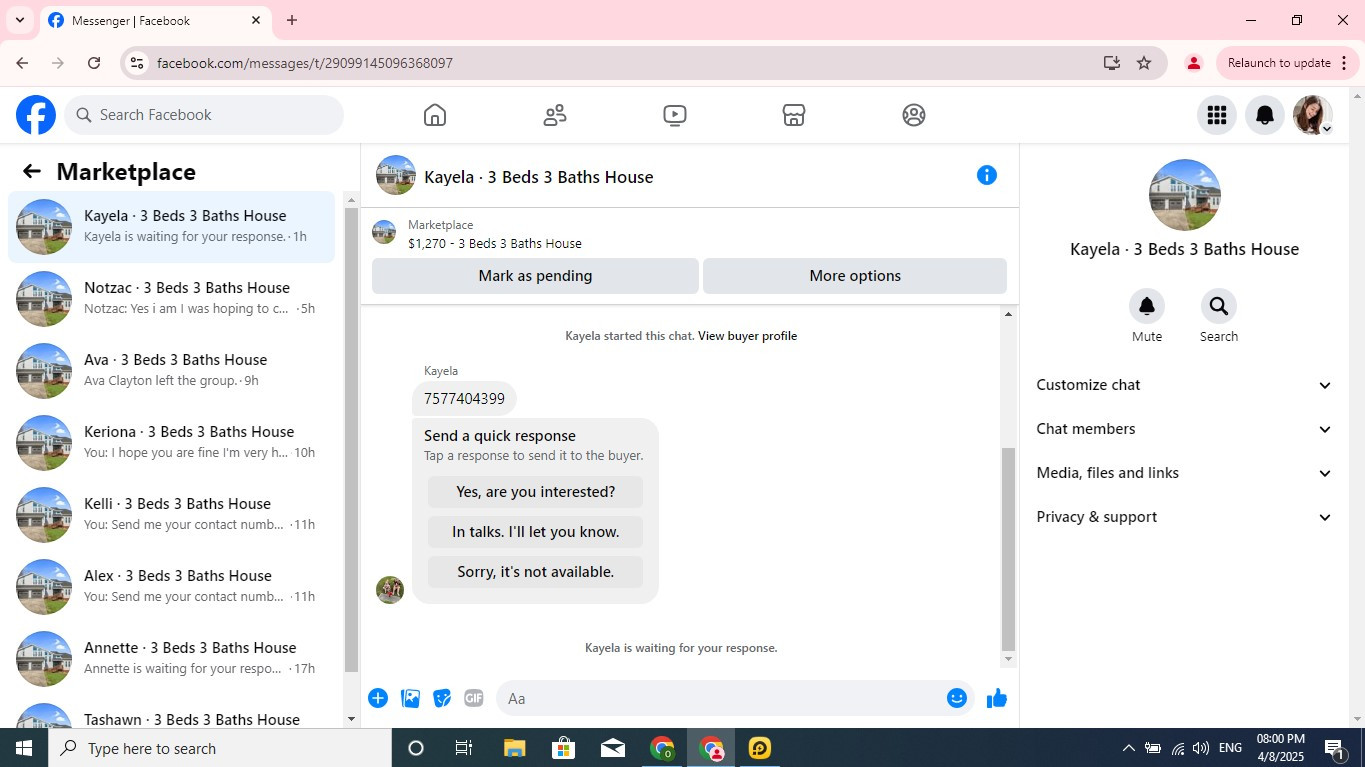This screenshot has width=1365, height=767.
Task: Open the account profile picture menu
Action: (1312, 115)
